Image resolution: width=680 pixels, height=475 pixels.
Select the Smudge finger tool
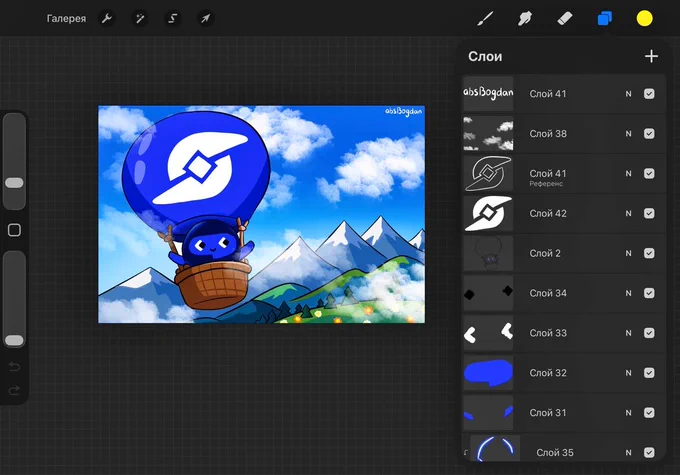[525, 19]
